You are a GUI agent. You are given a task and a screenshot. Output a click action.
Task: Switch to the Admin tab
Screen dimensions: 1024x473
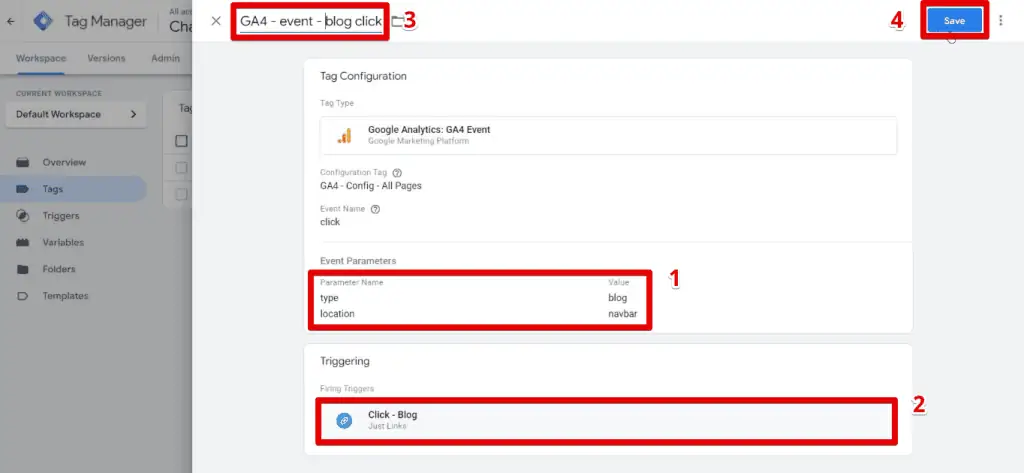[x=165, y=58]
